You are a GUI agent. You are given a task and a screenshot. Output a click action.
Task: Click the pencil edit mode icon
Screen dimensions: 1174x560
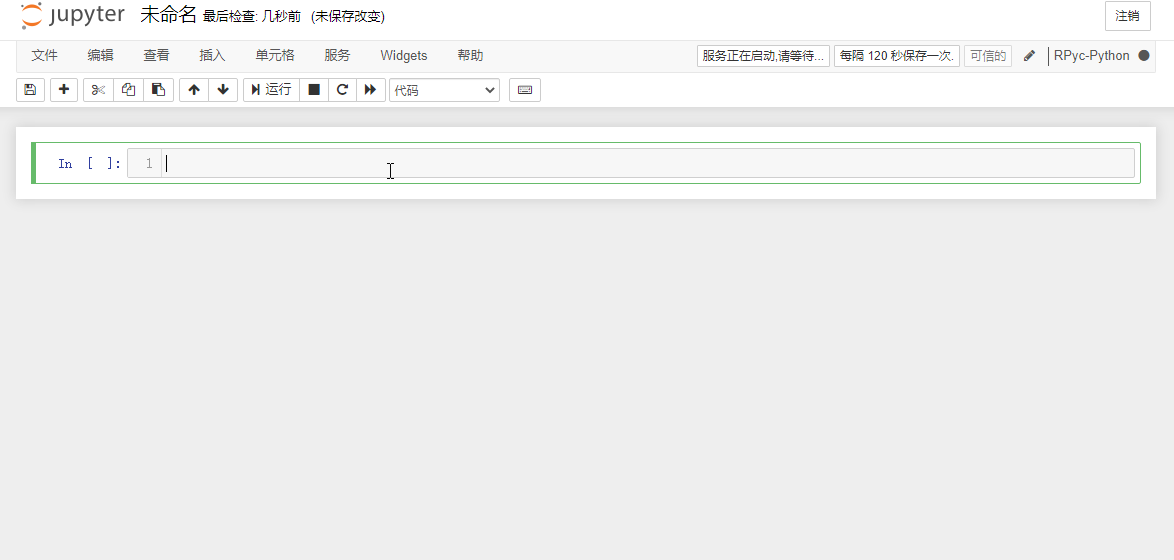click(1029, 56)
